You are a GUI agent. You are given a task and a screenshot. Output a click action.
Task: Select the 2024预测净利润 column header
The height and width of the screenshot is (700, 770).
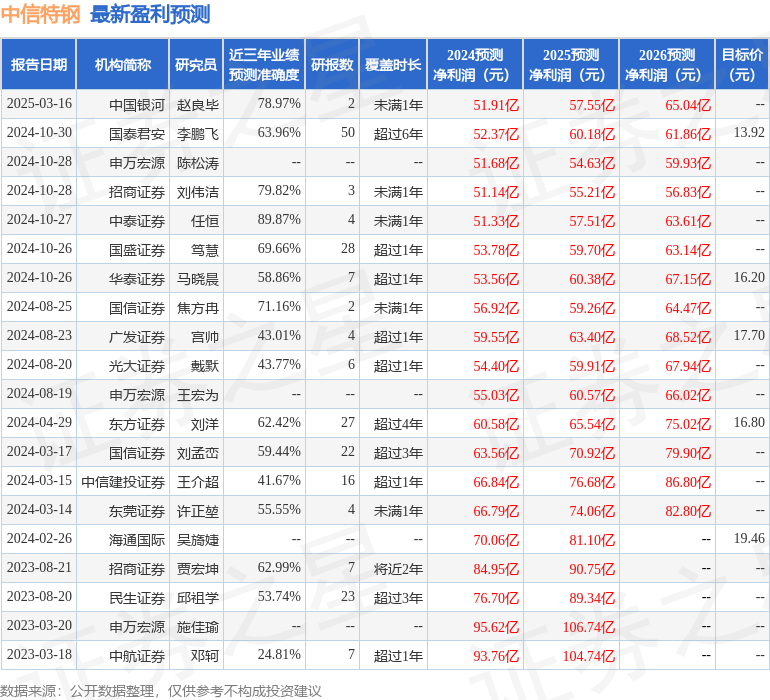[474, 65]
